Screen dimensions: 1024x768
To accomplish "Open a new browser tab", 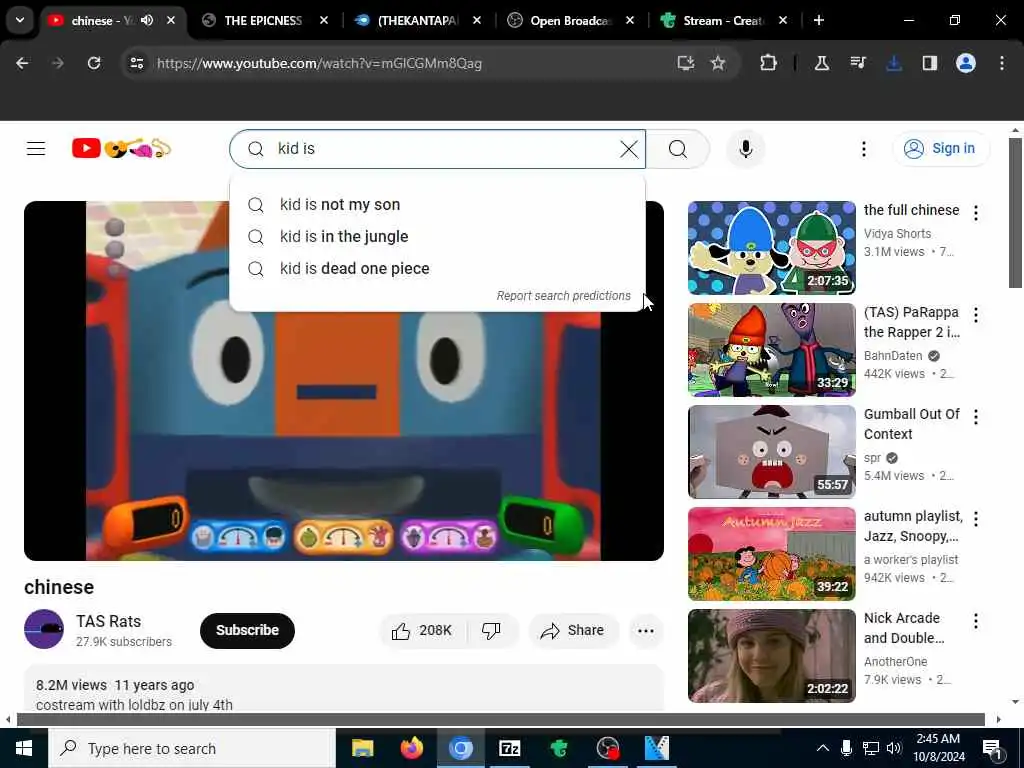I will (x=818, y=20).
